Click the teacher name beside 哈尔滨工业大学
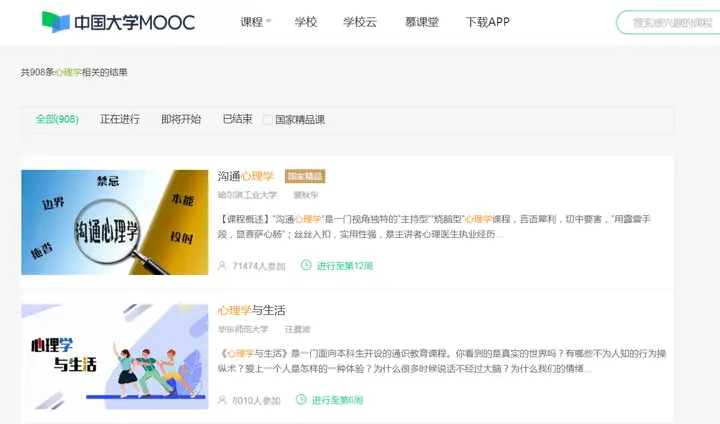 coord(306,195)
